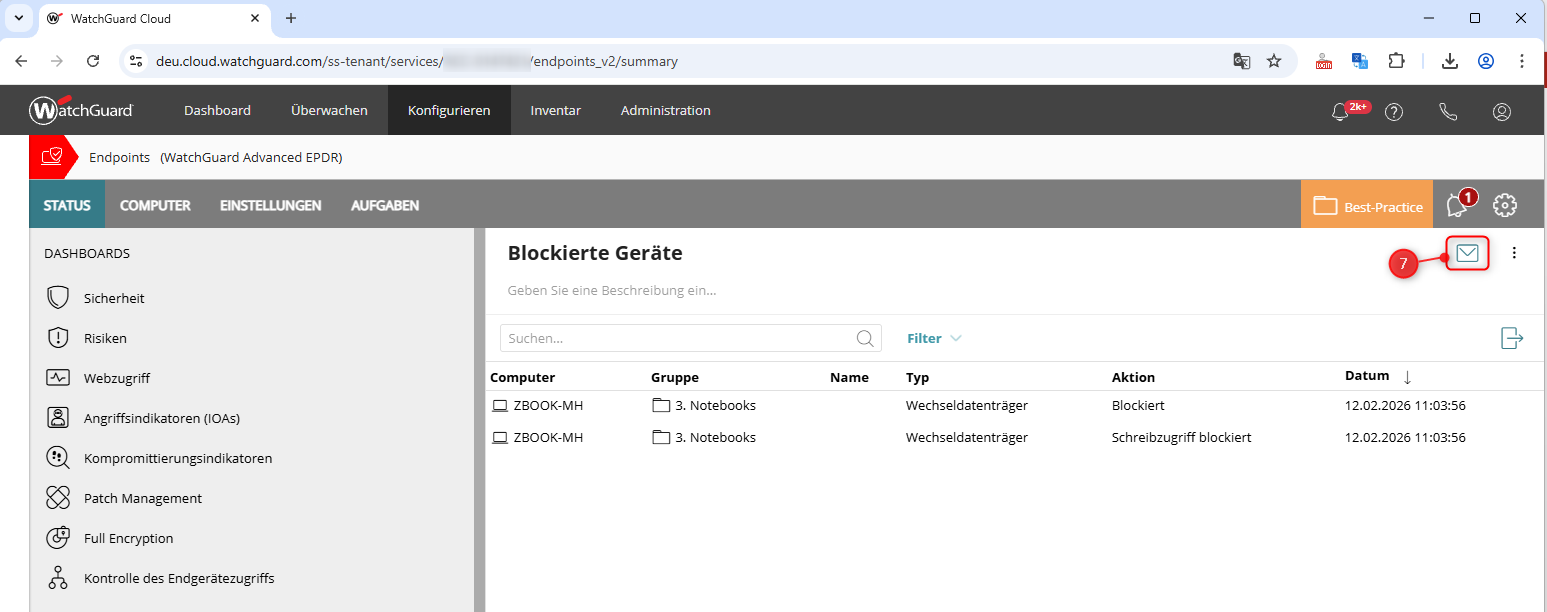
Task: Open the settings gear in Endpoints bar
Action: point(1504,206)
